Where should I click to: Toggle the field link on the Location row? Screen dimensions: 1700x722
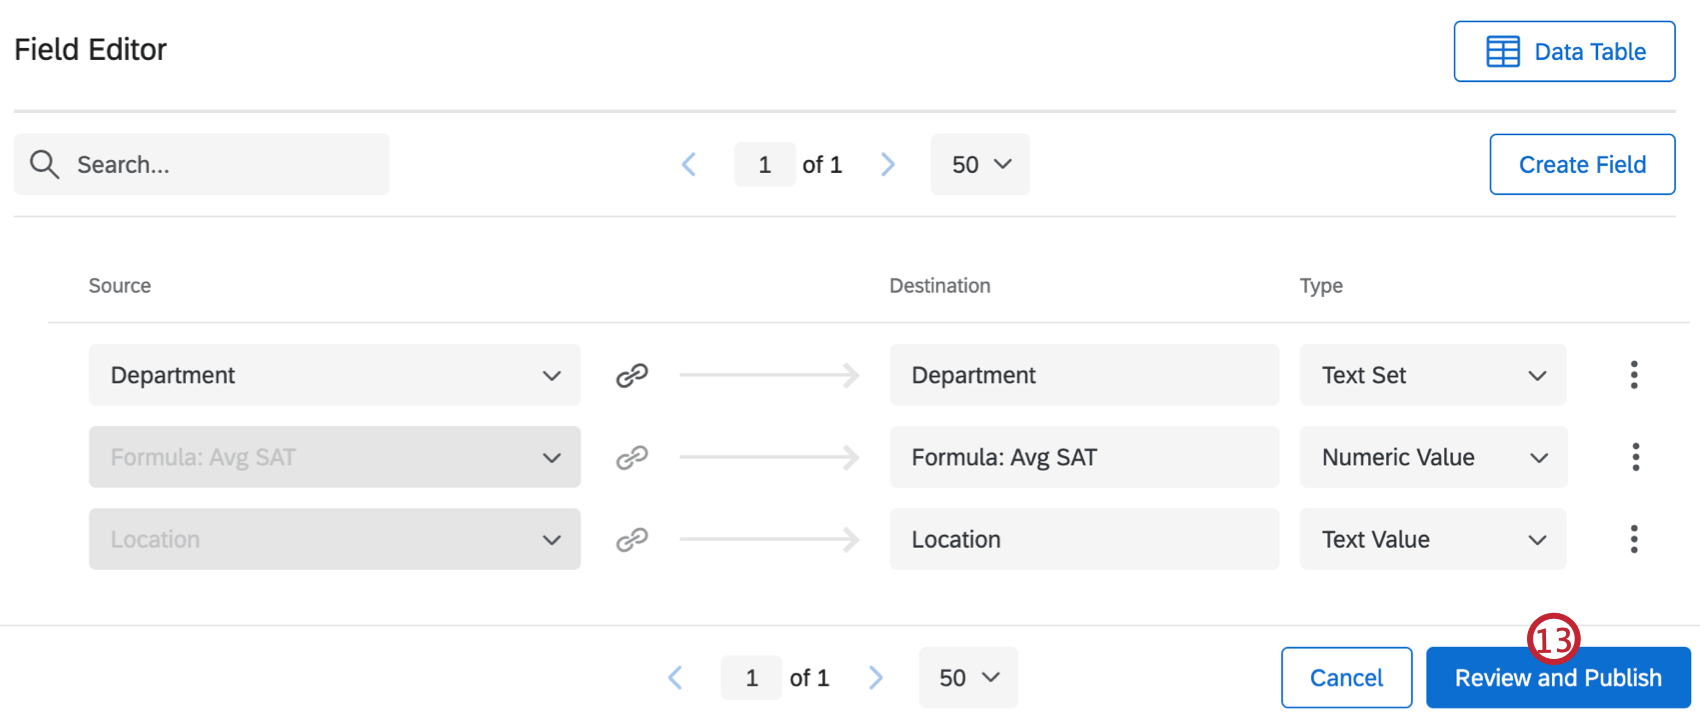pos(633,539)
